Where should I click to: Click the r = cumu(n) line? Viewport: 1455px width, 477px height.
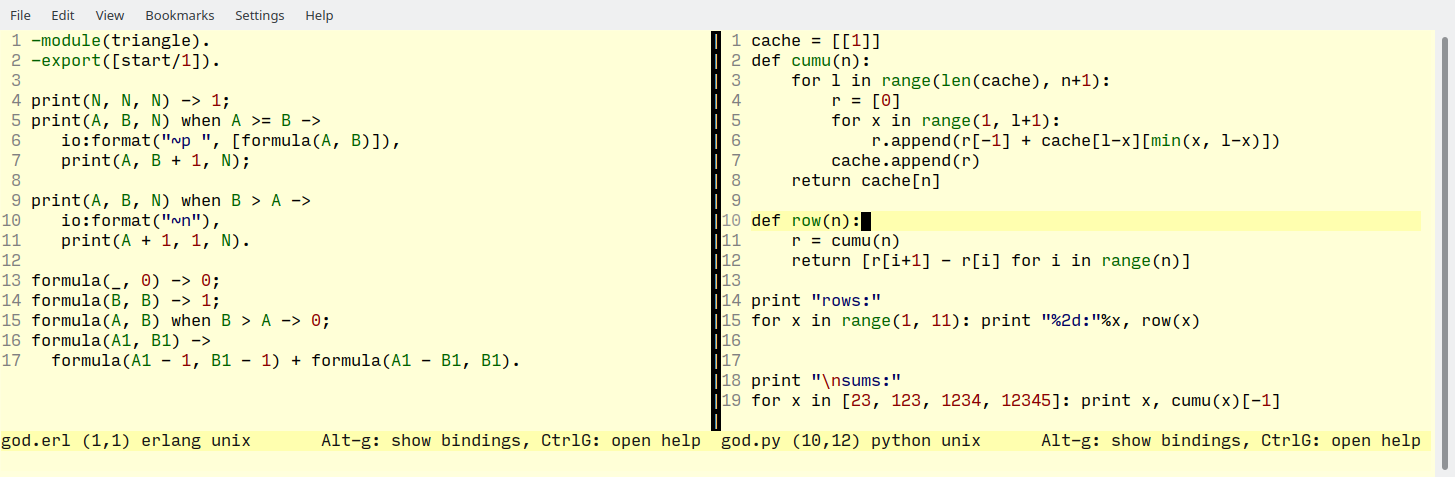click(x=846, y=241)
